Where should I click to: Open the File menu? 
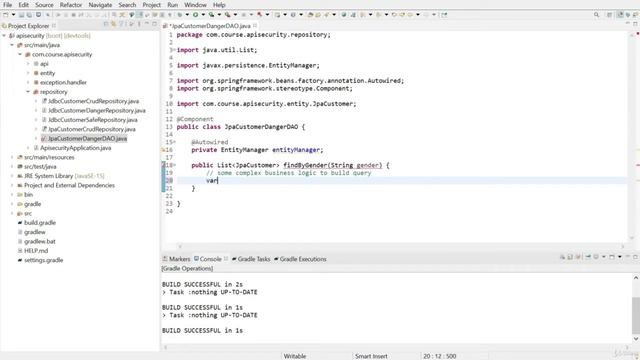point(7,5)
